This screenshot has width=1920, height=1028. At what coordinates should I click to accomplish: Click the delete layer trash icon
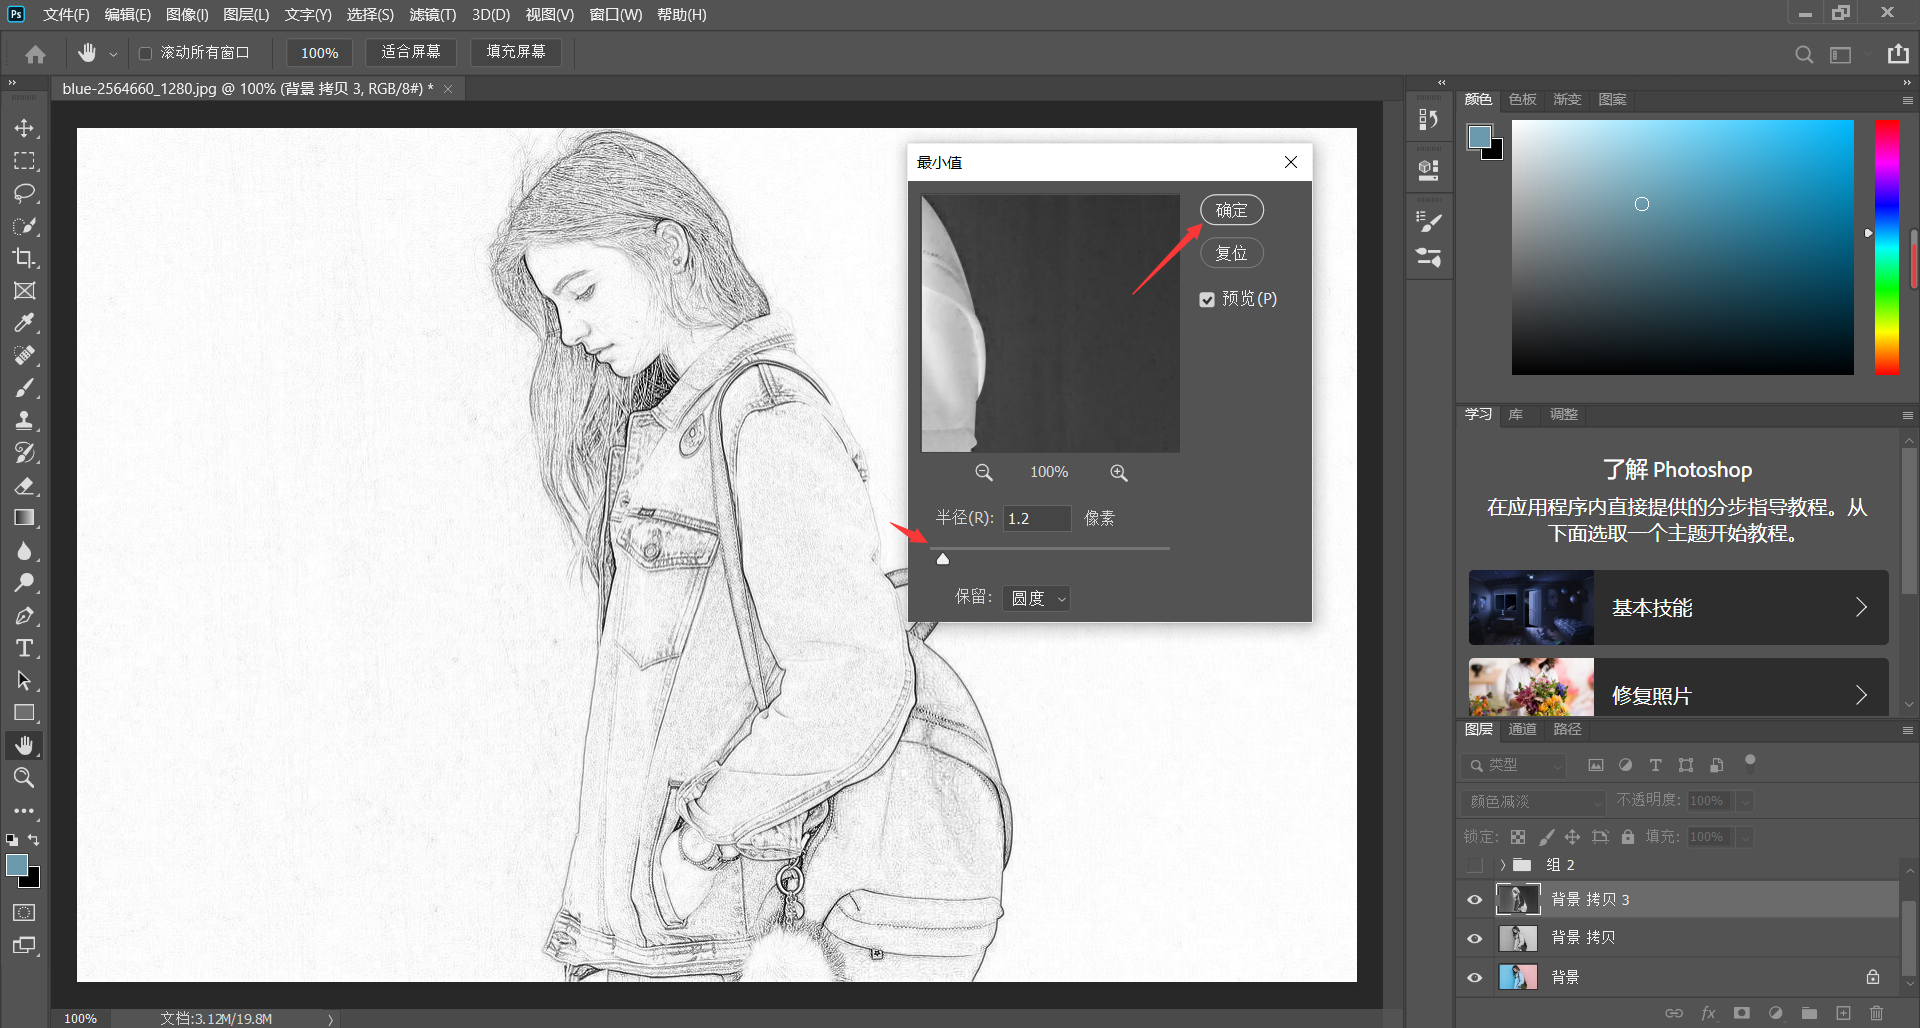1876,1013
